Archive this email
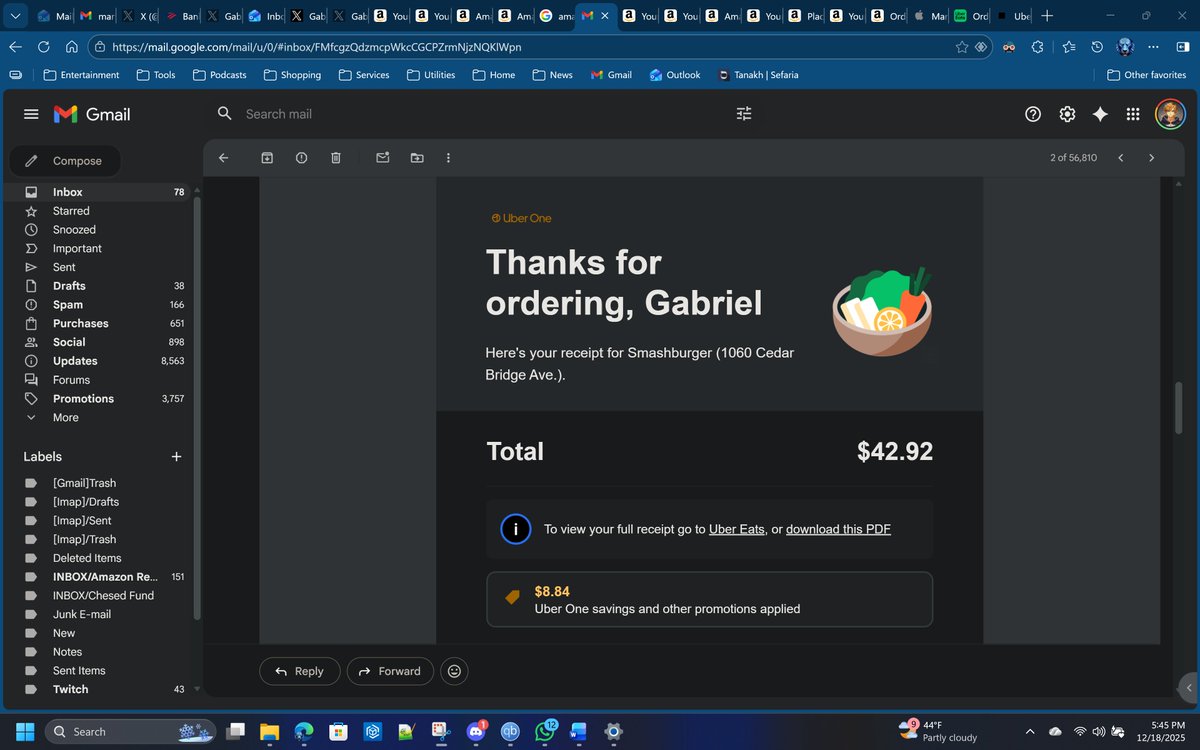This screenshot has width=1200, height=750. (267, 158)
